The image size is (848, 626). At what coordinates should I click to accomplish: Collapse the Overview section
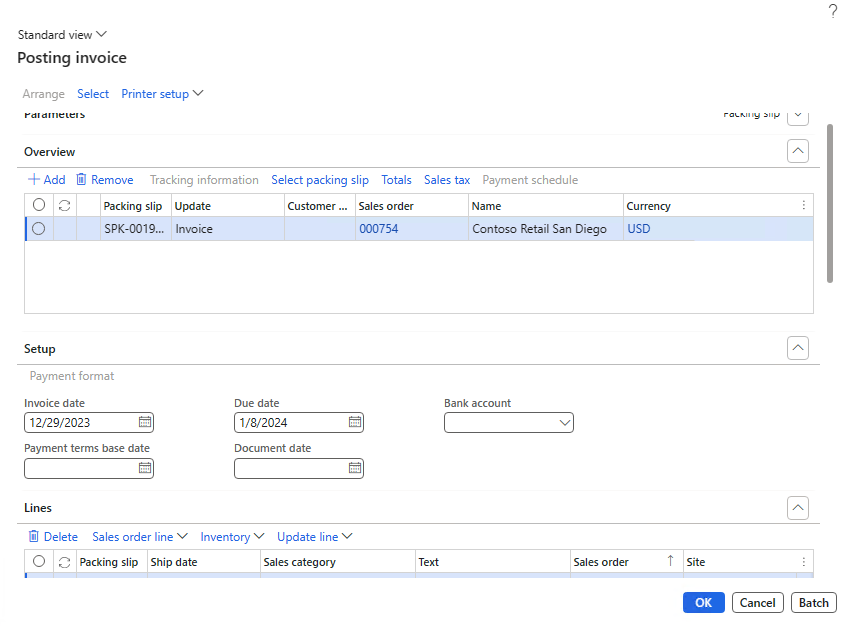pyautogui.click(x=798, y=151)
